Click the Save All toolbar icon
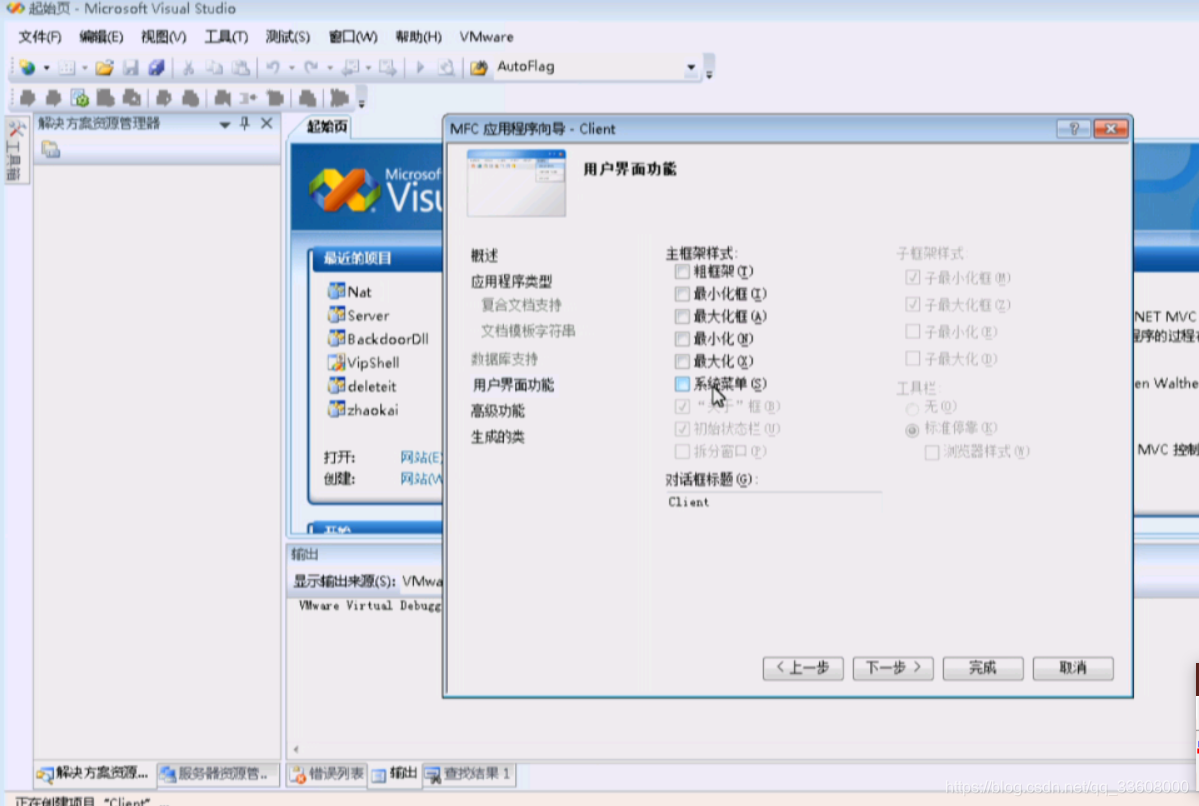Image resolution: width=1199 pixels, height=806 pixels. (x=157, y=67)
